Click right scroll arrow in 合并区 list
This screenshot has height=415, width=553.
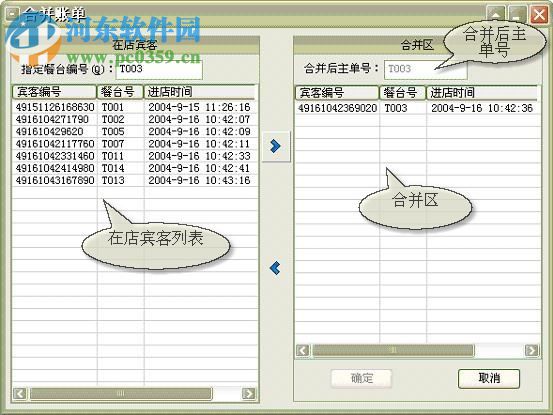(532, 350)
